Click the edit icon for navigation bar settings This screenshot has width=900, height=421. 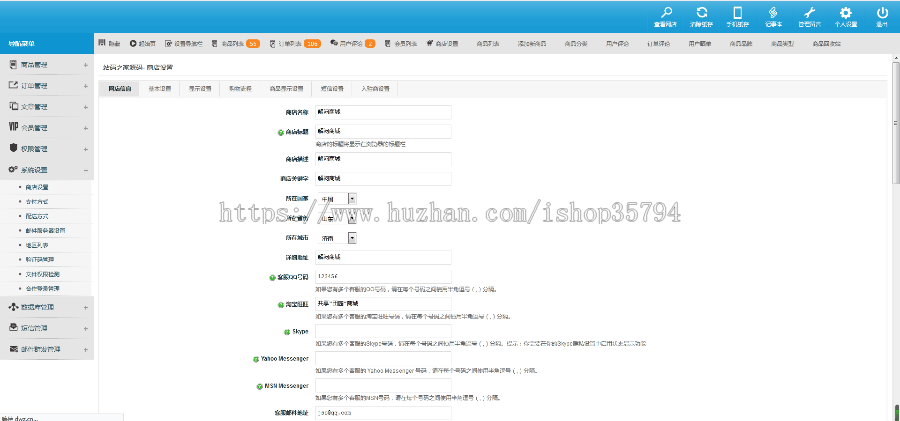169,43
